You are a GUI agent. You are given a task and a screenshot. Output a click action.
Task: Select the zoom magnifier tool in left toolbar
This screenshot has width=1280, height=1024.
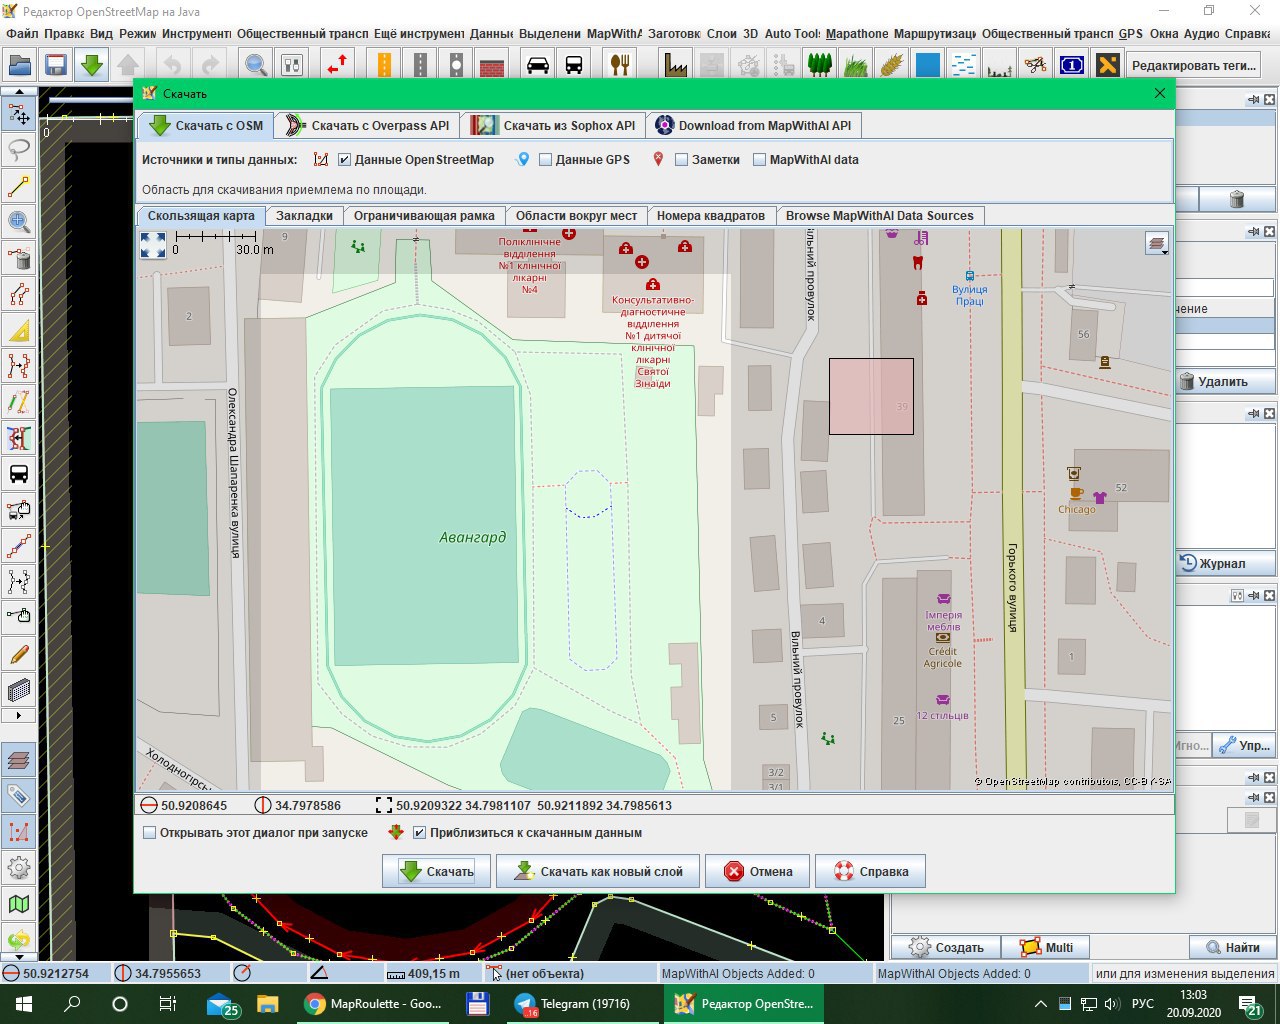(19, 222)
